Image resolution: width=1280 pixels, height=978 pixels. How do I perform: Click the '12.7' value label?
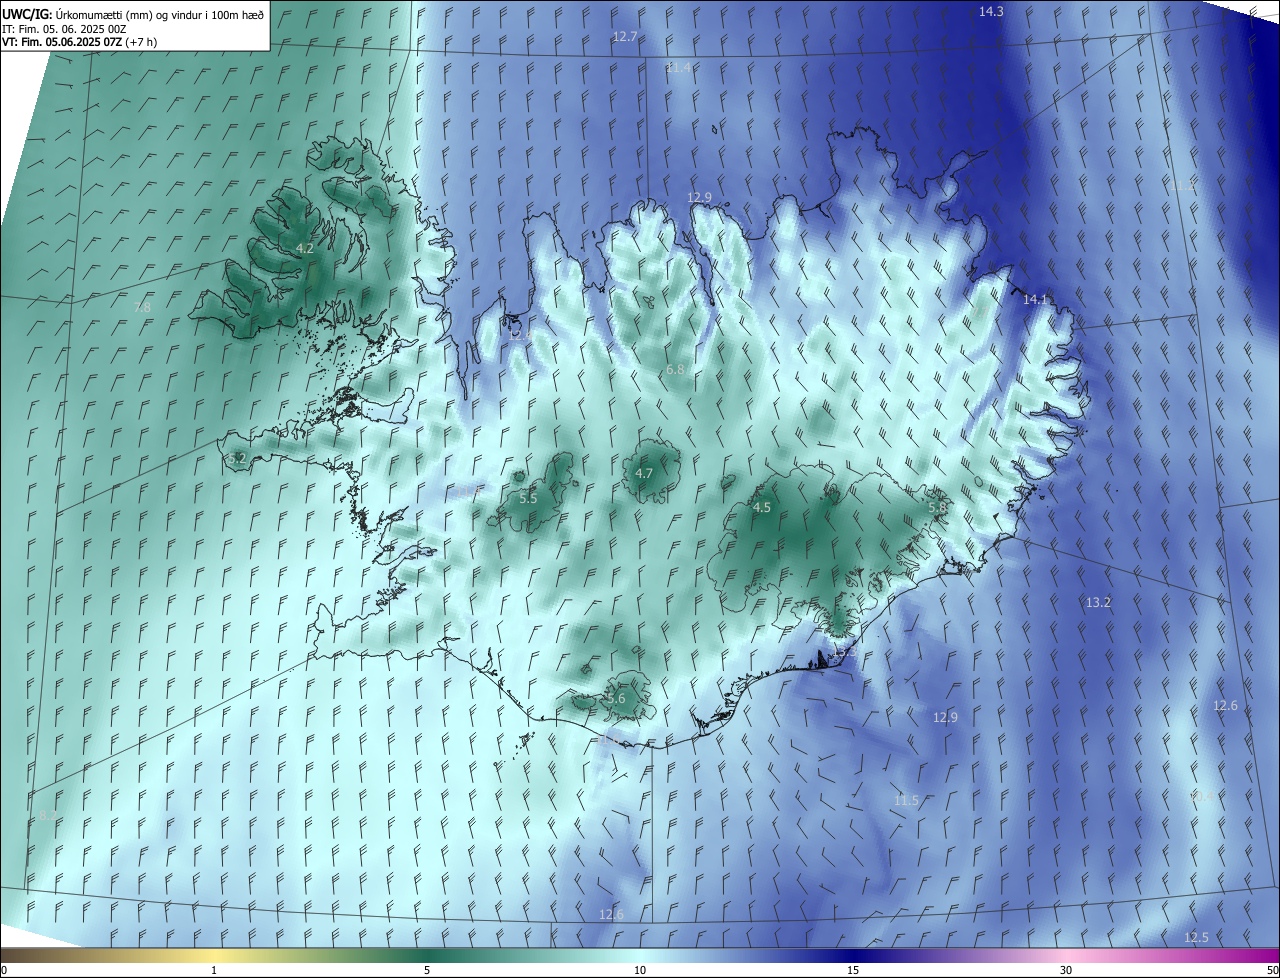[x=625, y=36]
